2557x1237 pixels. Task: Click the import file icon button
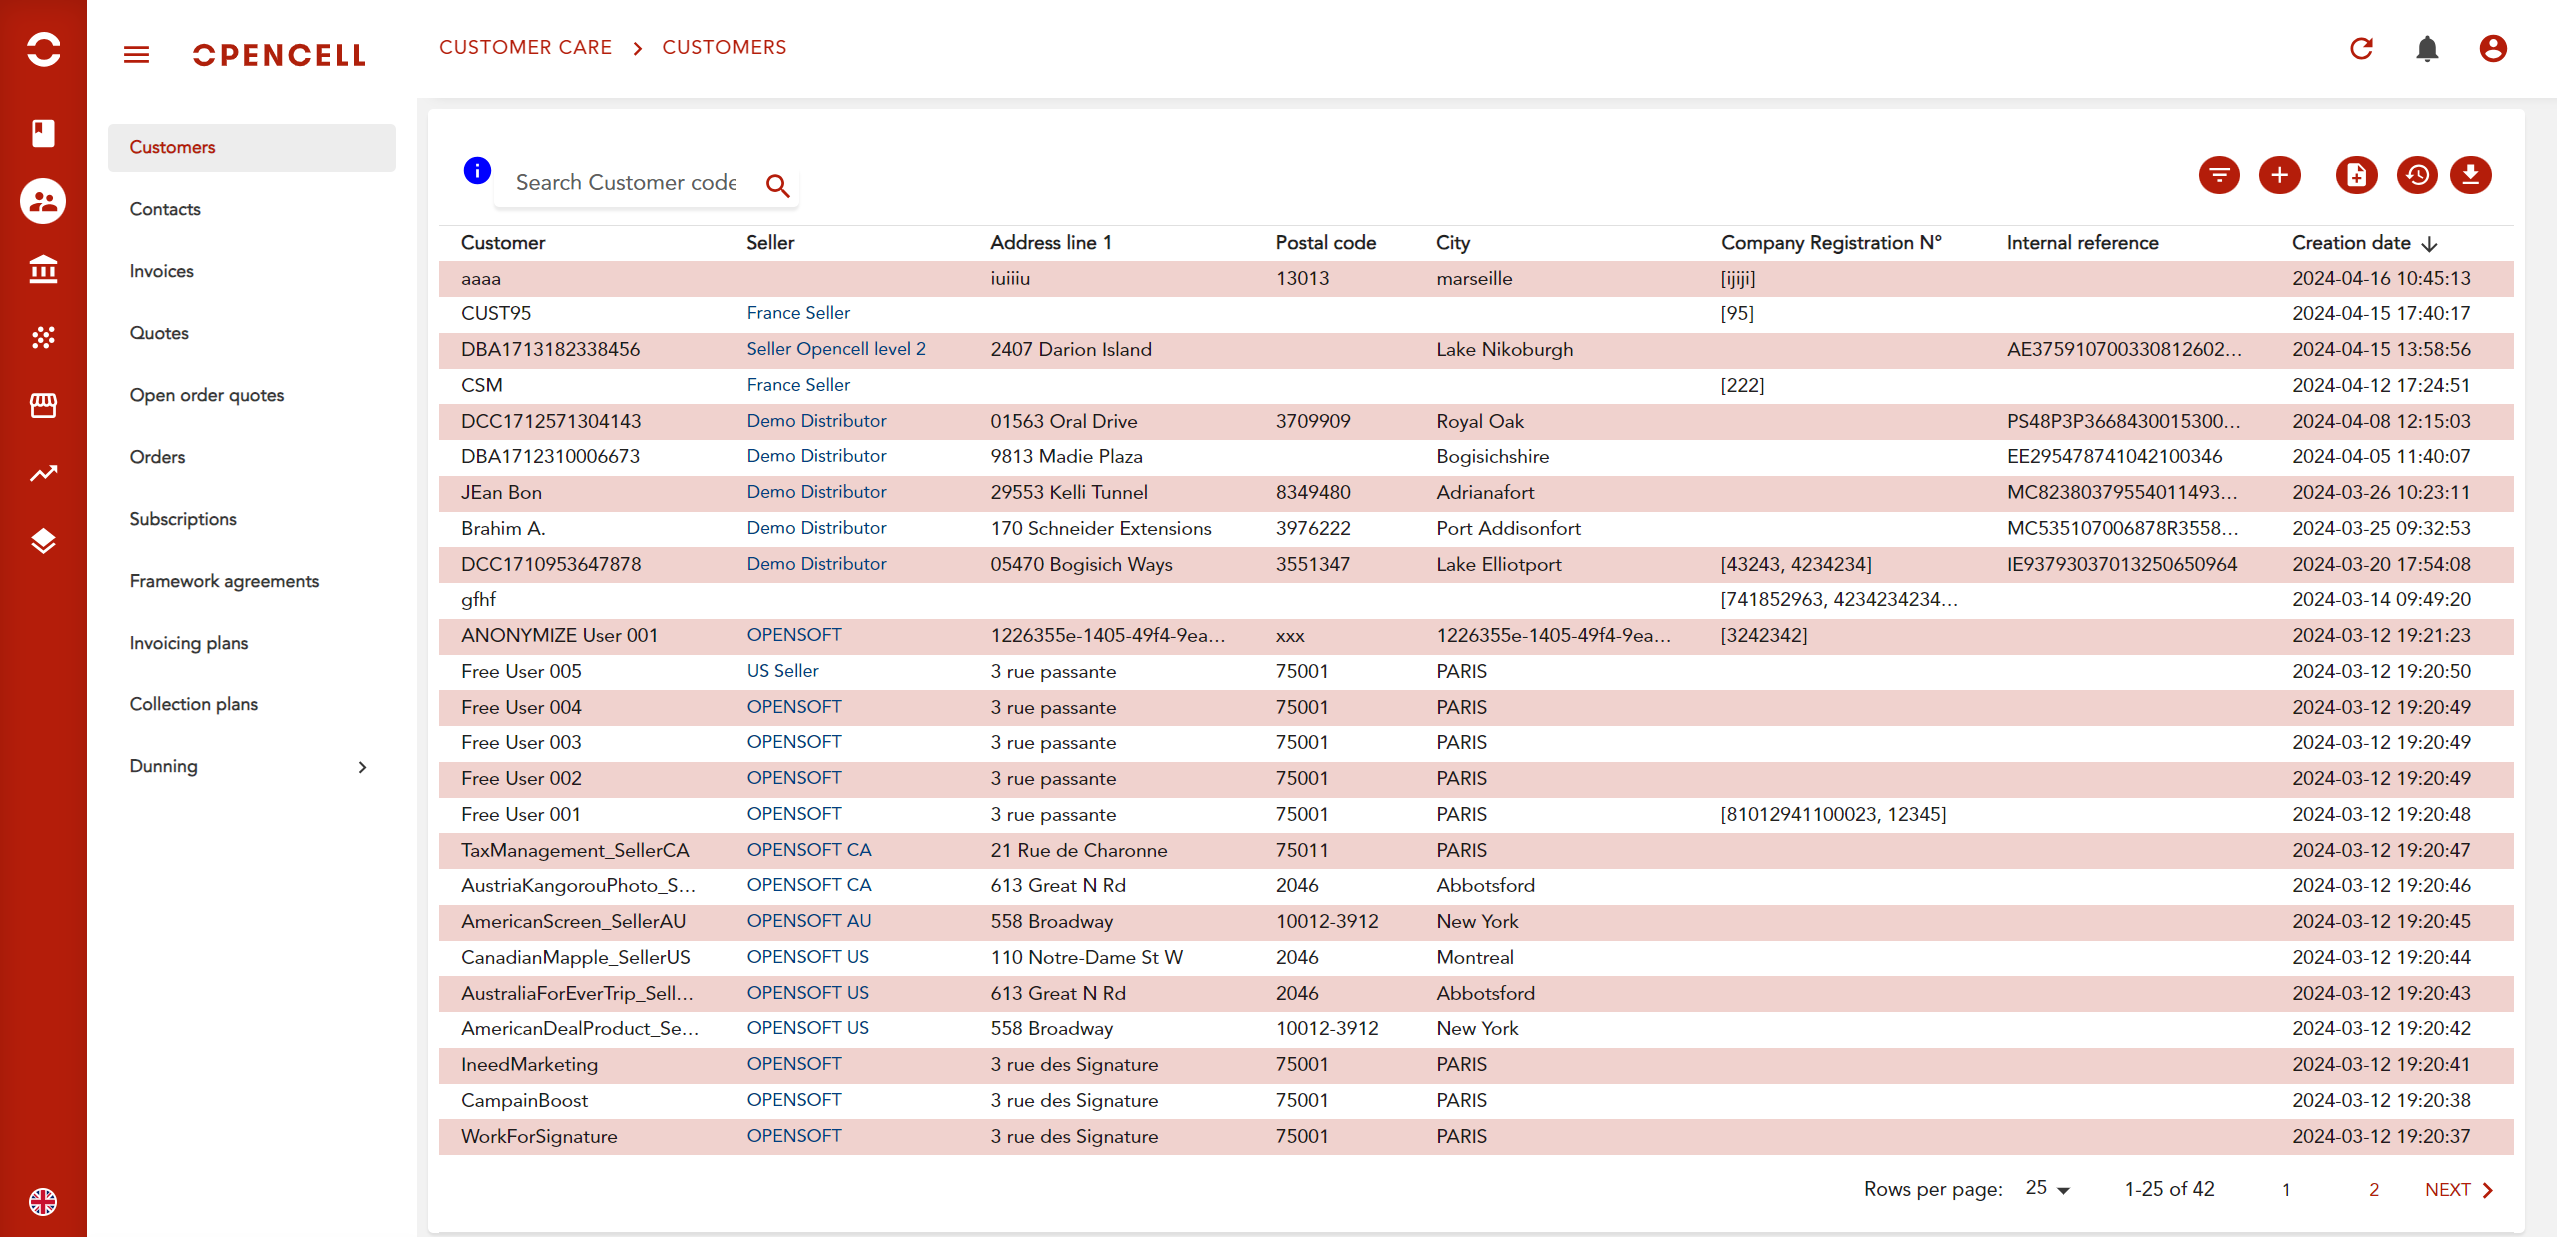click(x=2356, y=176)
